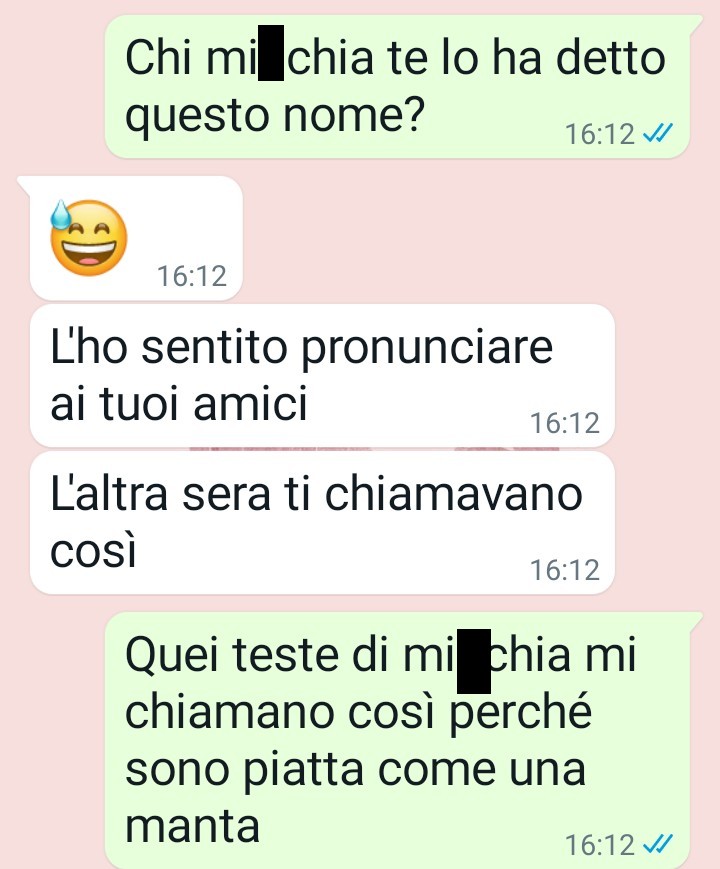Select message 'Chi mi chia te lo ha detto'
The image size is (720, 869).
tap(398, 86)
